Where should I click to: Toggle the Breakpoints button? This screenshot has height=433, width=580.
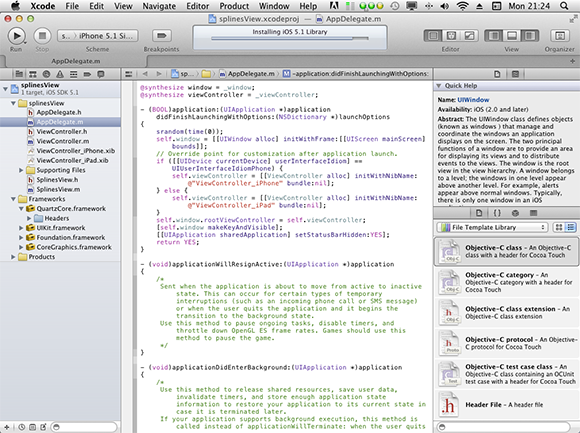tap(162, 36)
